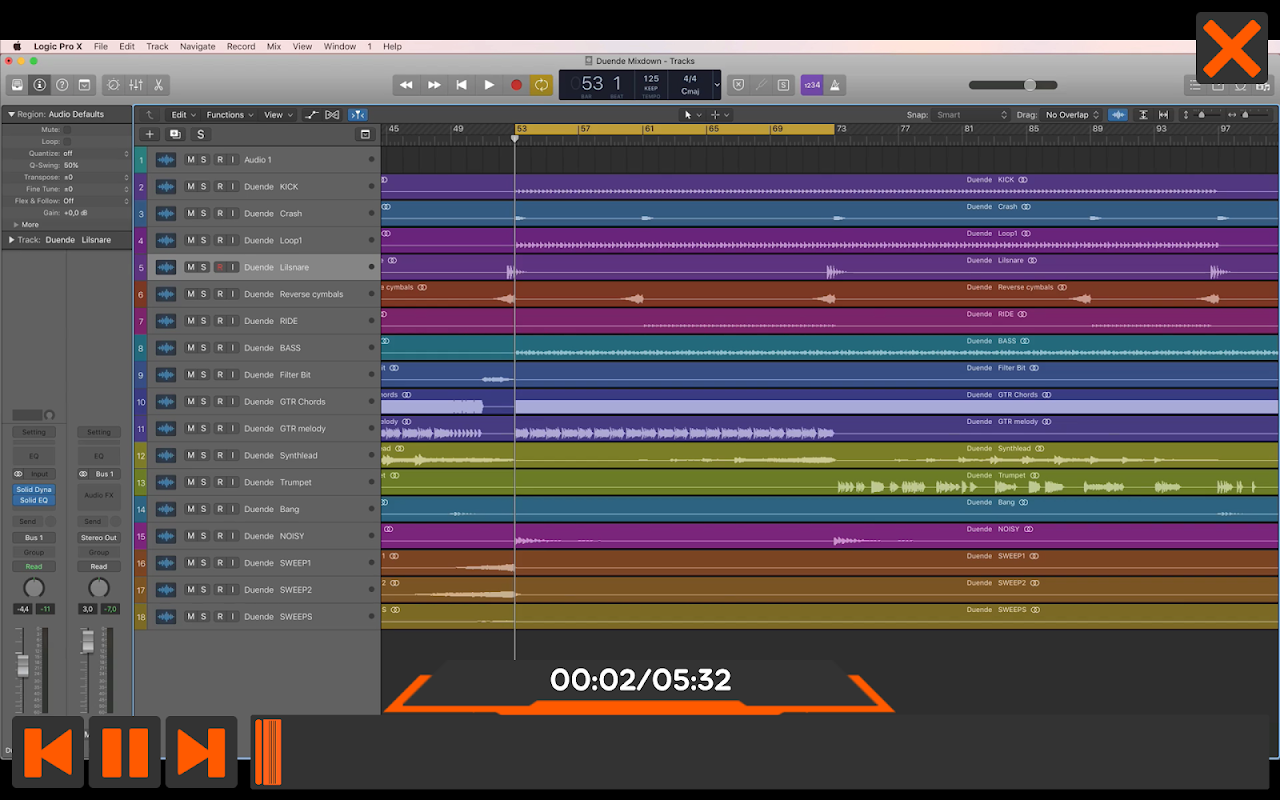The height and width of the screenshot is (800, 1280).
Task: Click the transport Solo icon
Action: pos(783,85)
